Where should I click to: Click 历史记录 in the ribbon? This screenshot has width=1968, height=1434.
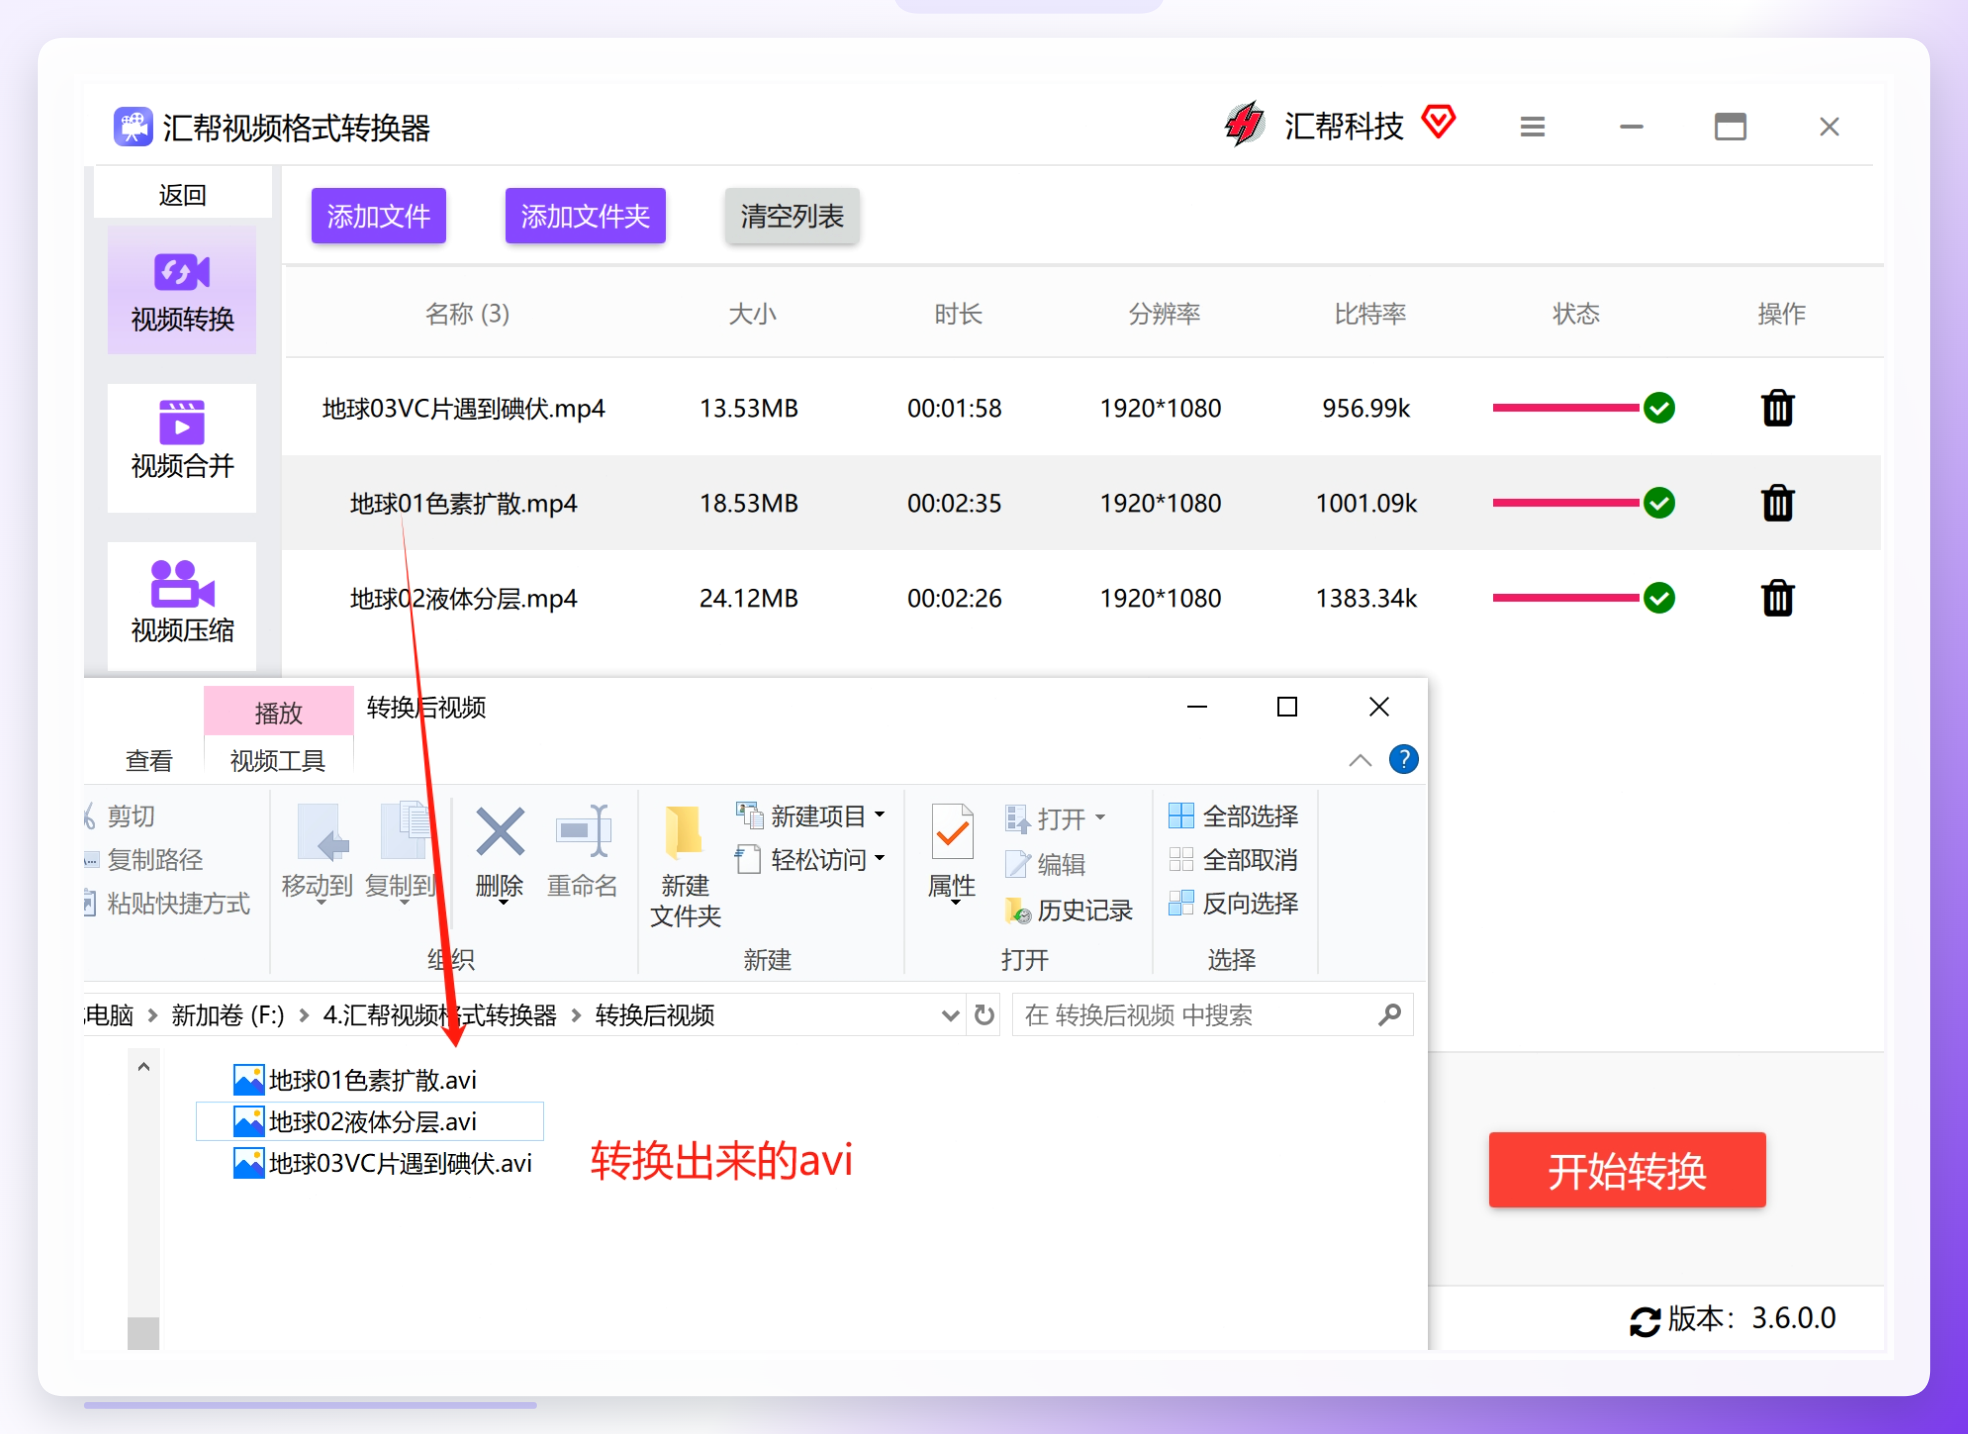point(1069,910)
